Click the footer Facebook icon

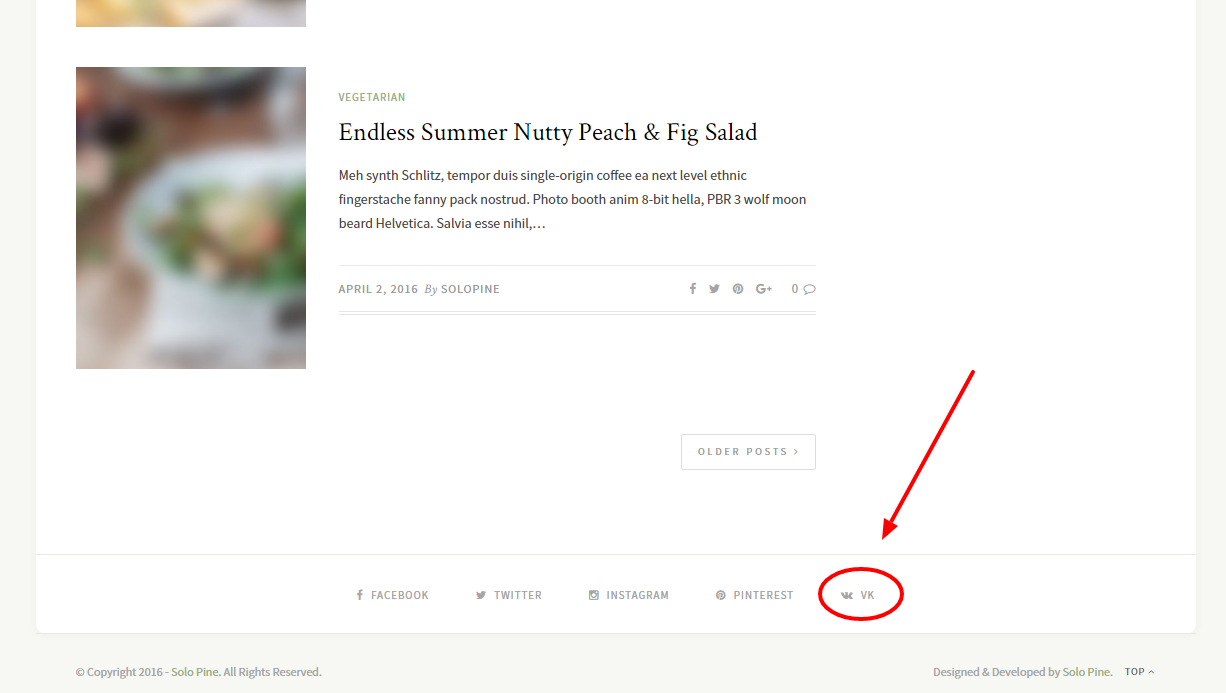click(x=360, y=595)
